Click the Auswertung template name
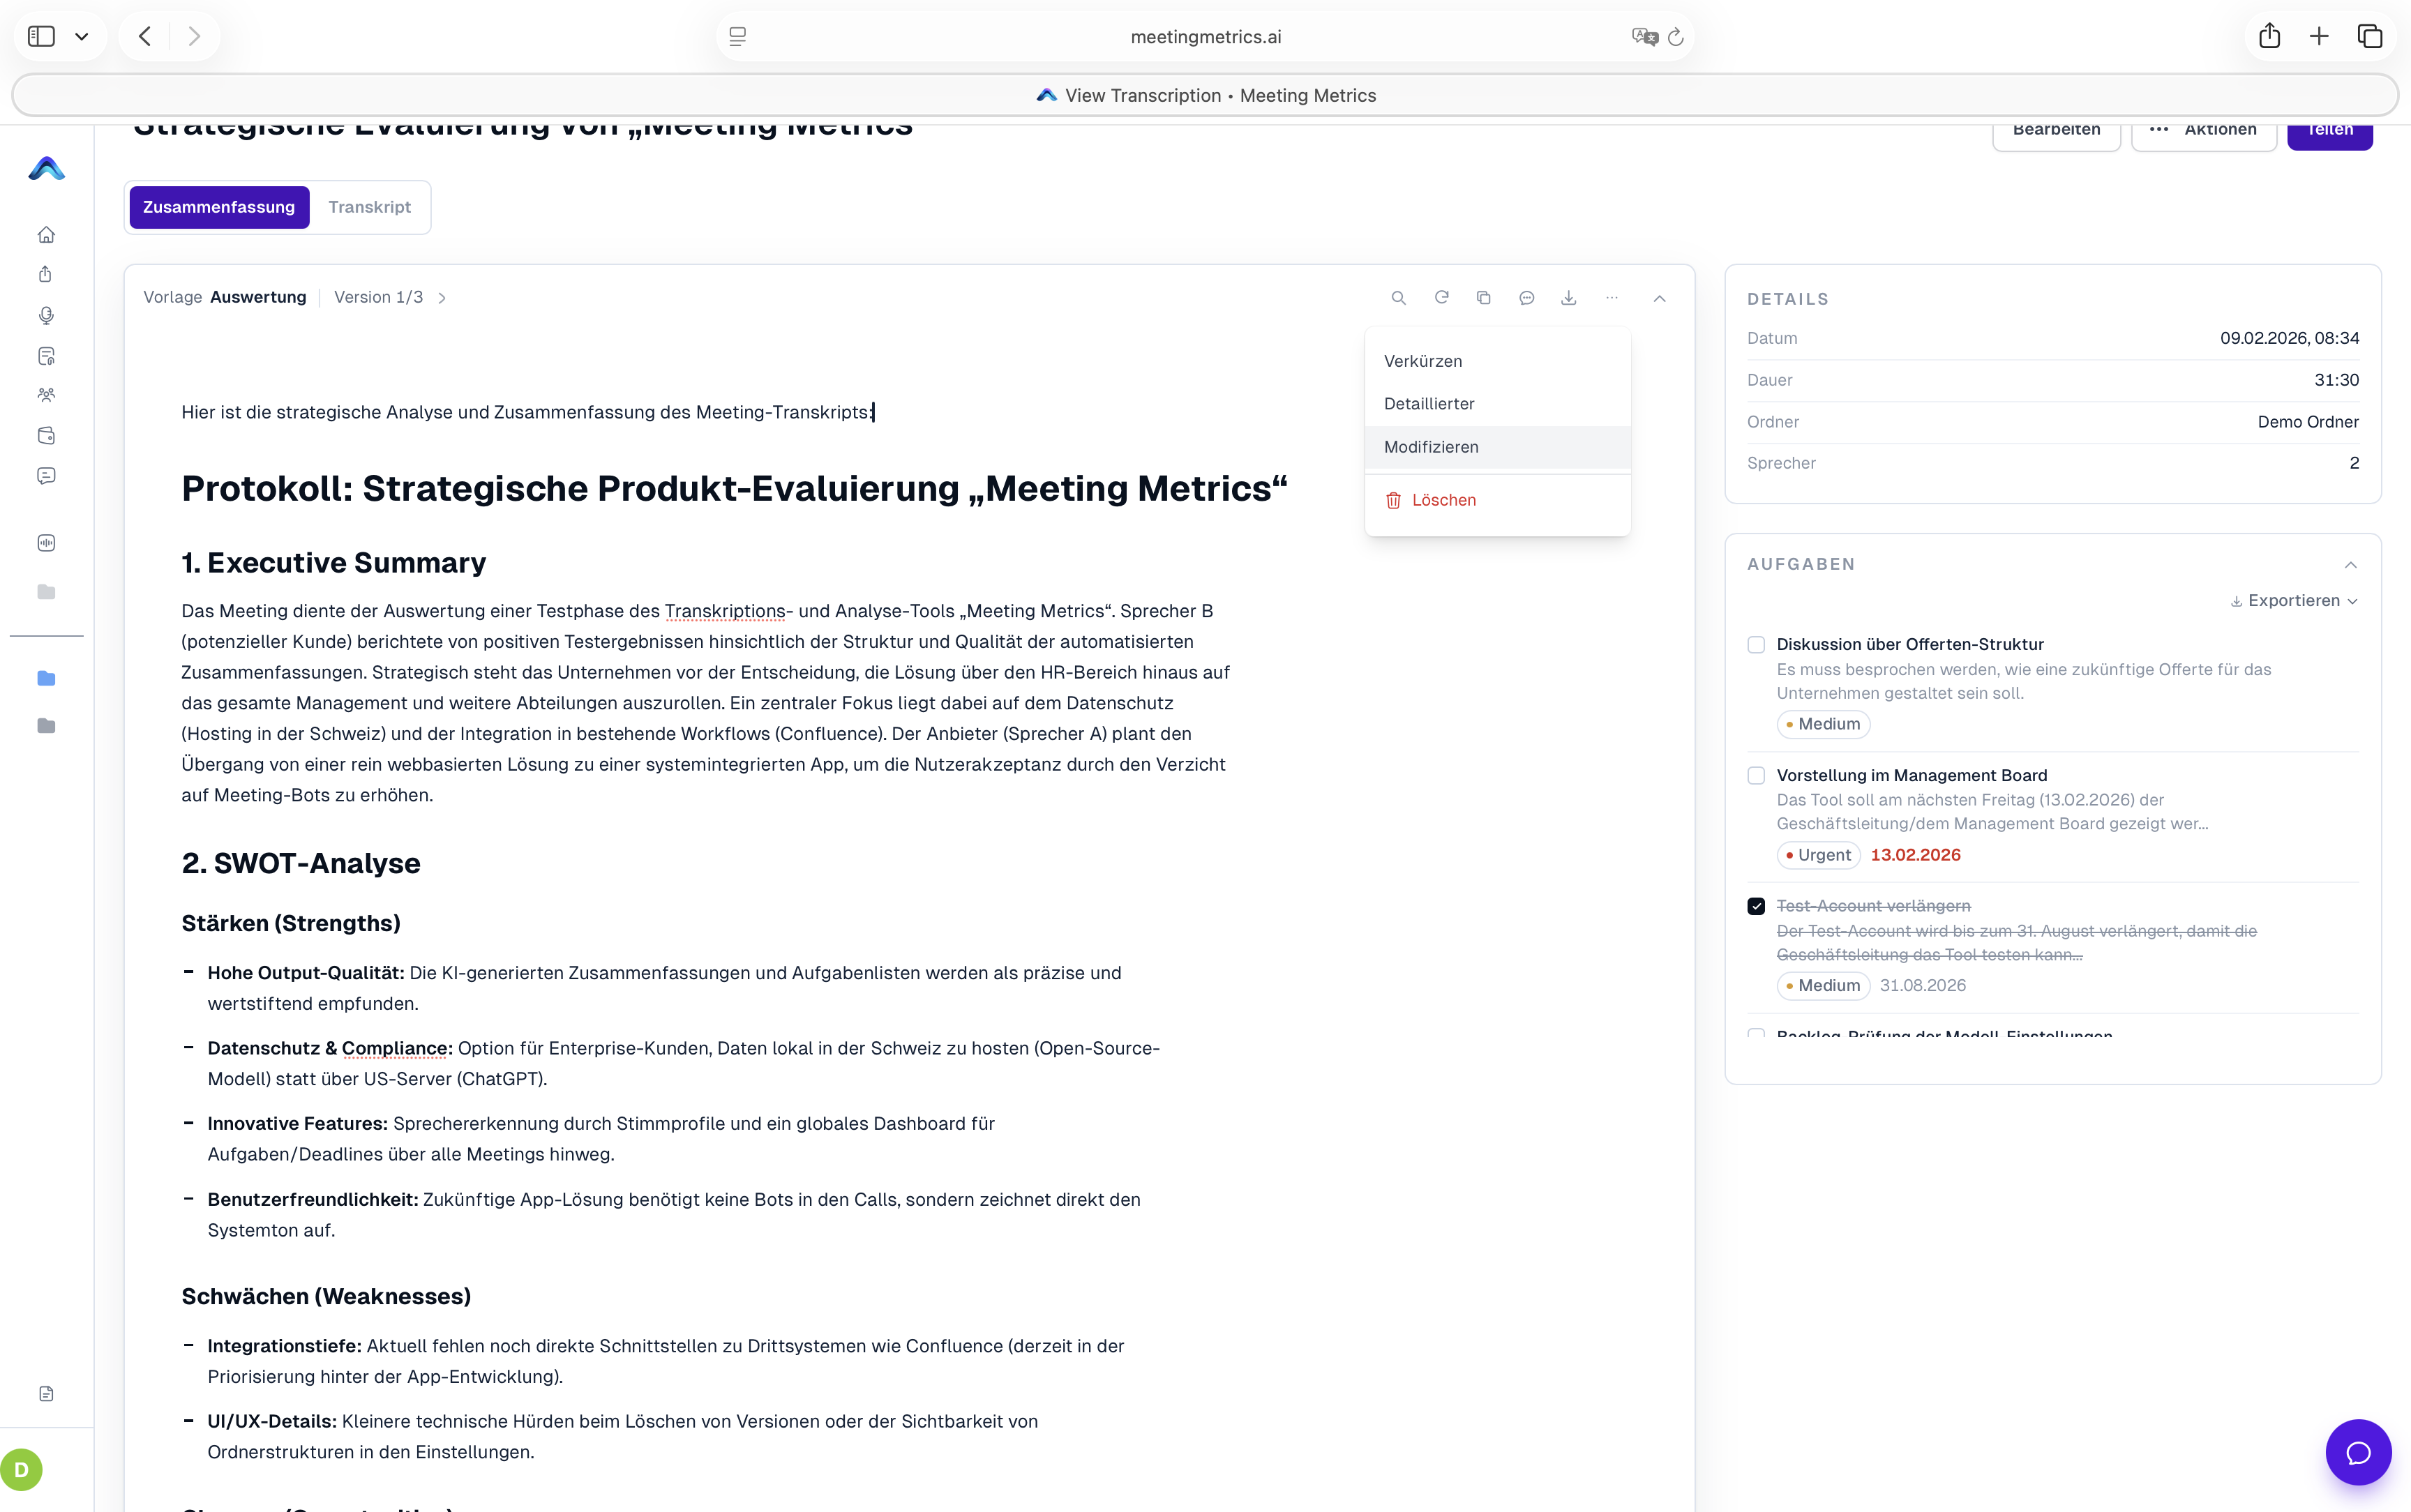The height and width of the screenshot is (1512, 2411). 258,297
